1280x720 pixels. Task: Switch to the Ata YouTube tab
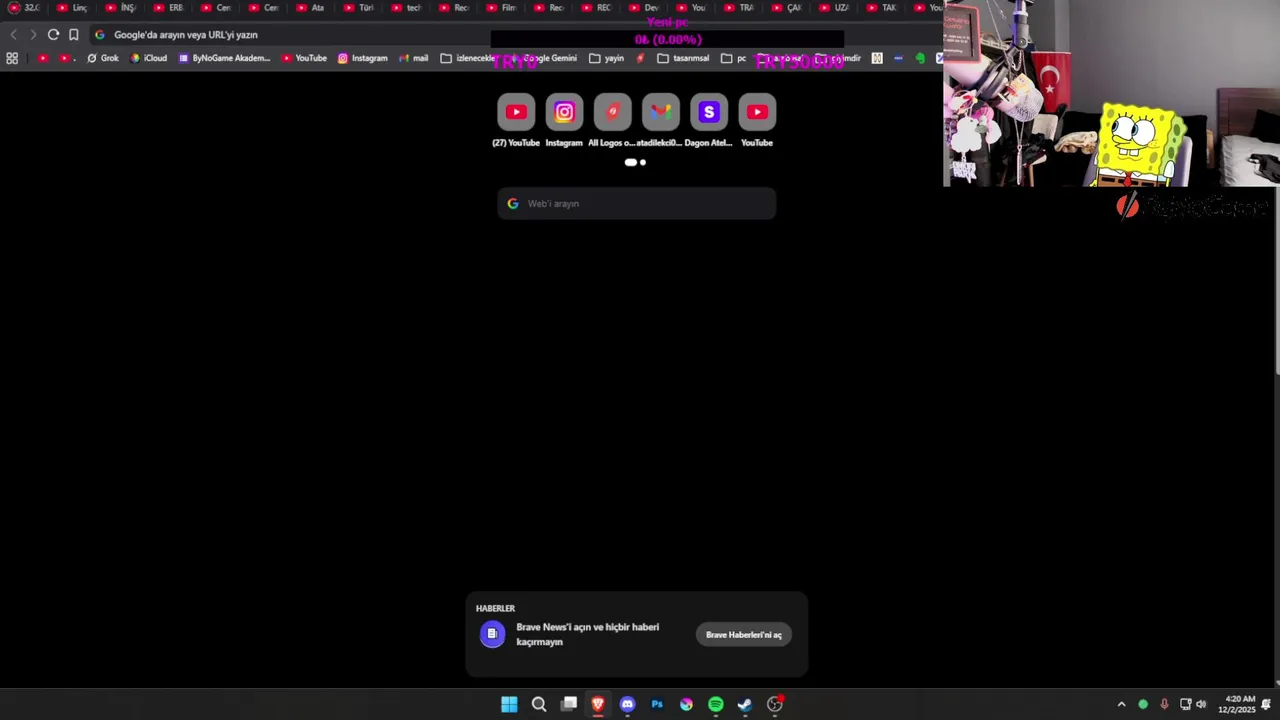[x=309, y=8]
